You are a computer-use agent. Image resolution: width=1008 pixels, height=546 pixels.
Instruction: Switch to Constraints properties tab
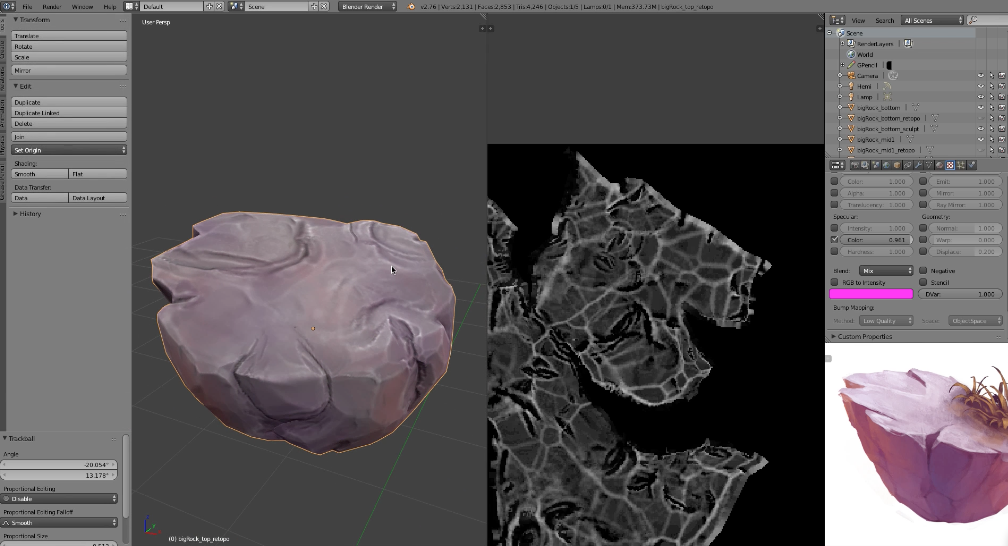908,165
